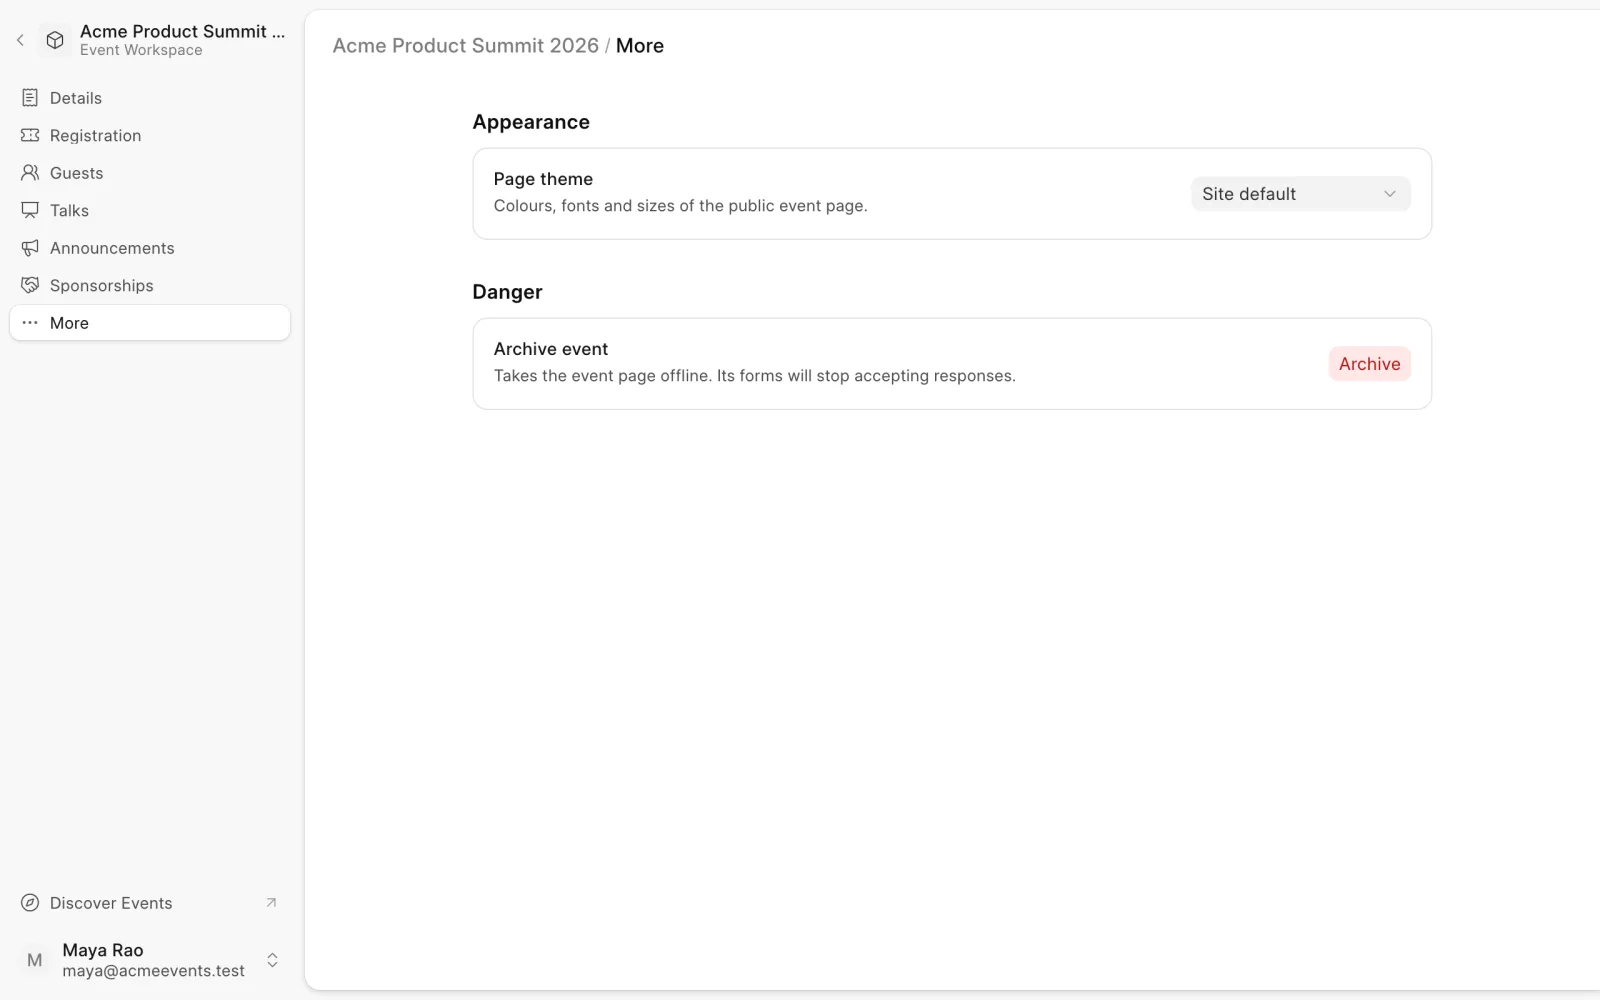The height and width of the screenshot is (1000, 1600).
Task: Click the Talks presentation icon
Action: pos(30,210)
